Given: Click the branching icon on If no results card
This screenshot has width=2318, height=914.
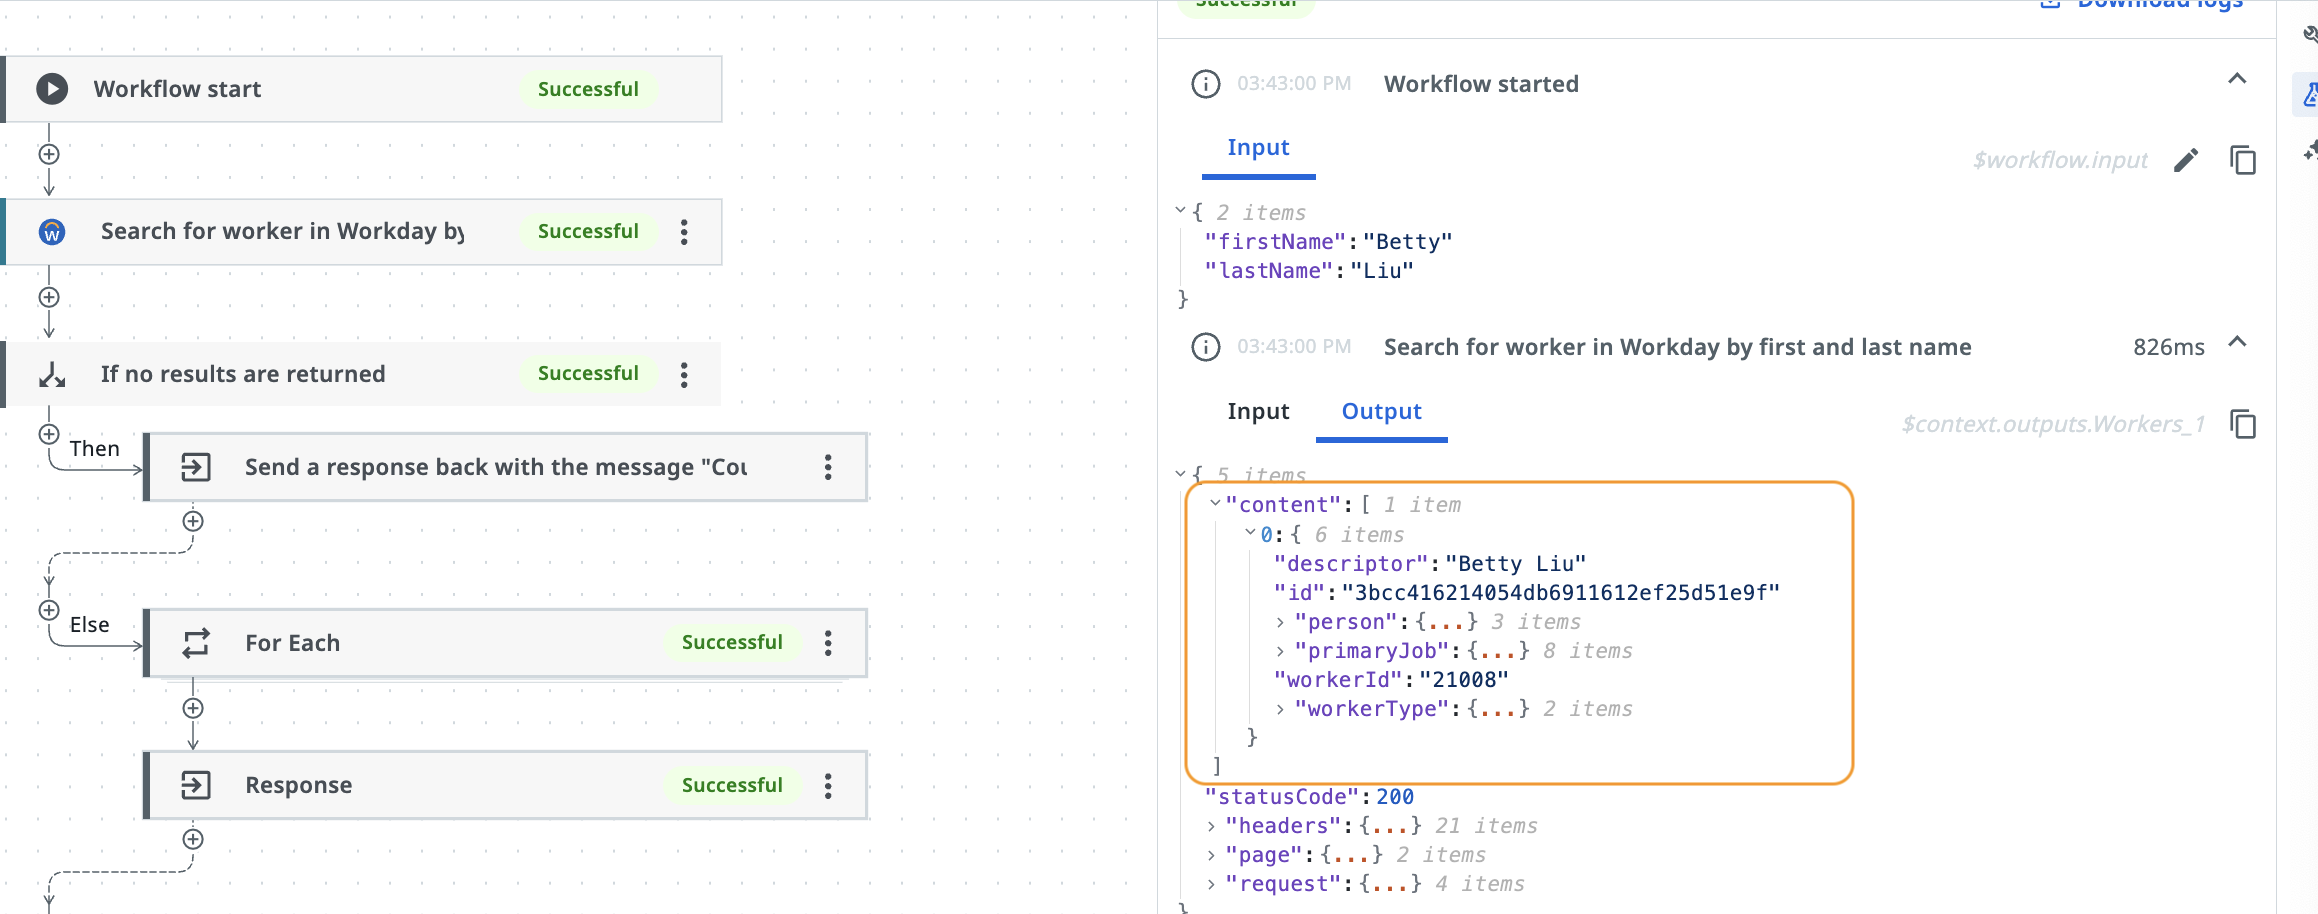Looking at the screenshot, I should coord(51,373).
